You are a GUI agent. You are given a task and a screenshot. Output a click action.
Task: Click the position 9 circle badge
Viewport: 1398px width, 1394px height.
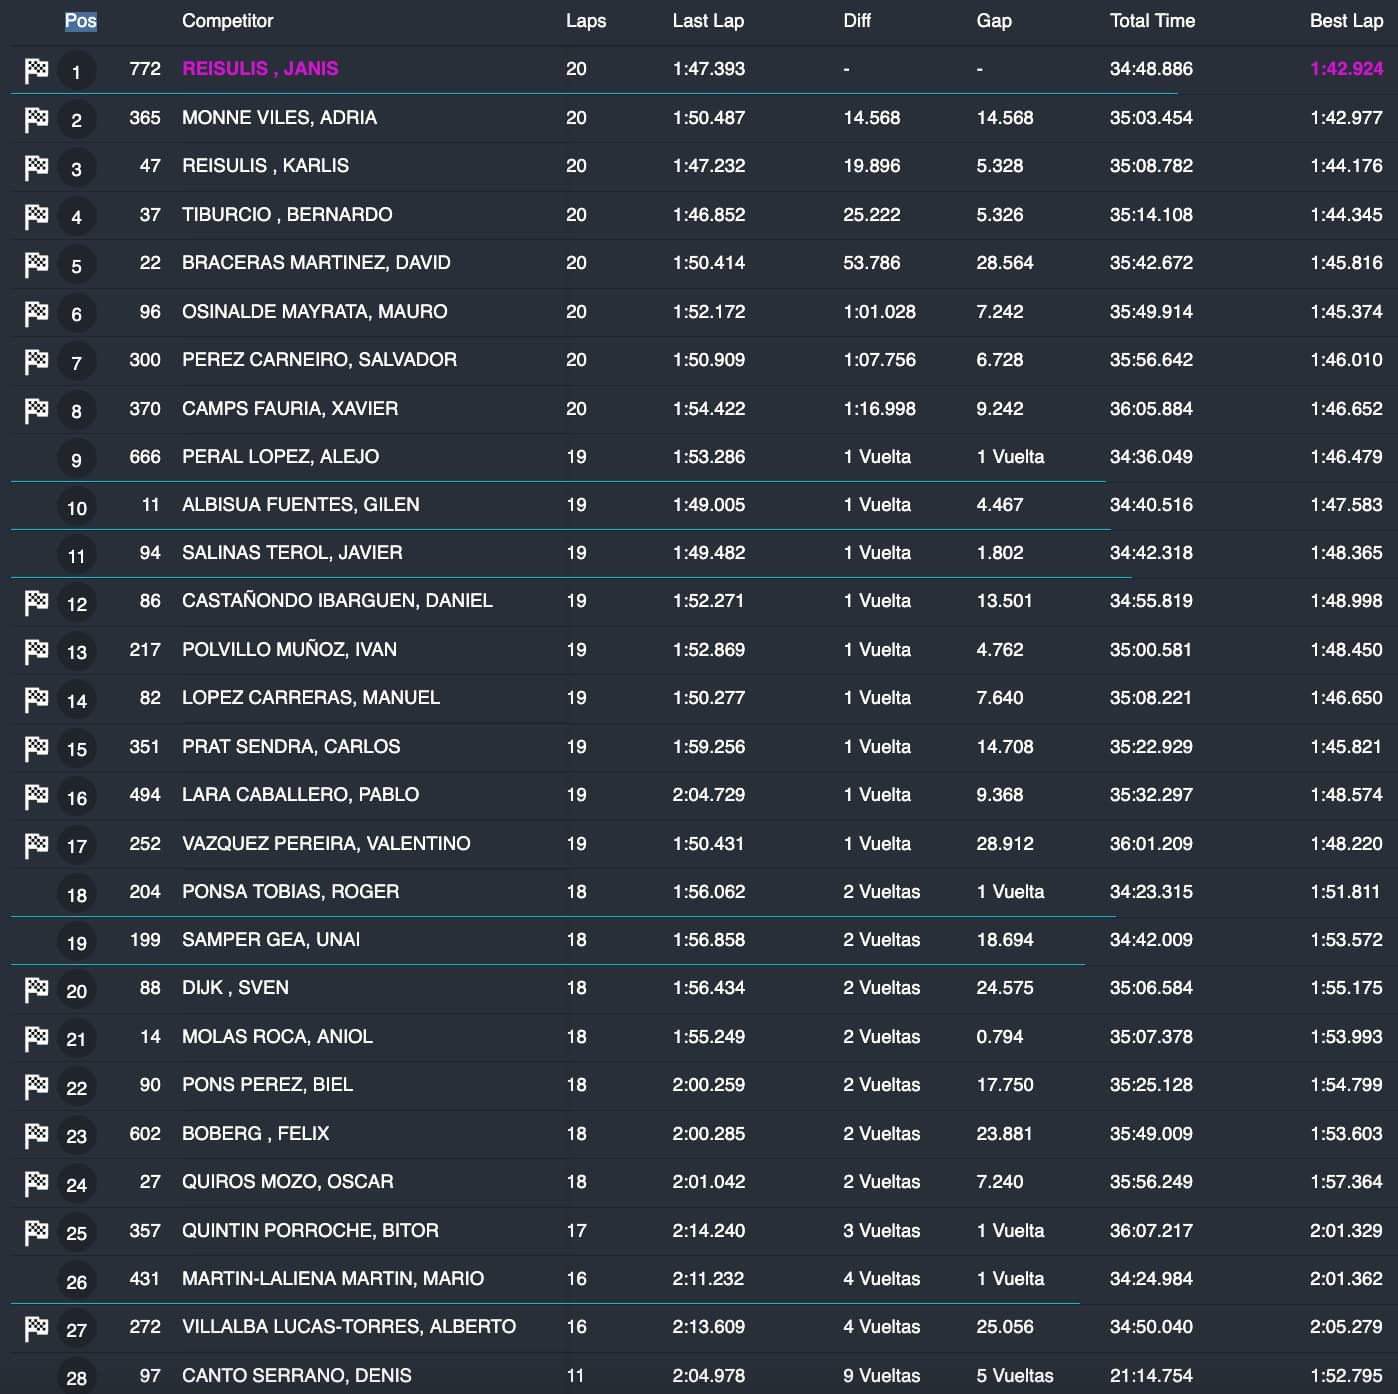[76, 460]
